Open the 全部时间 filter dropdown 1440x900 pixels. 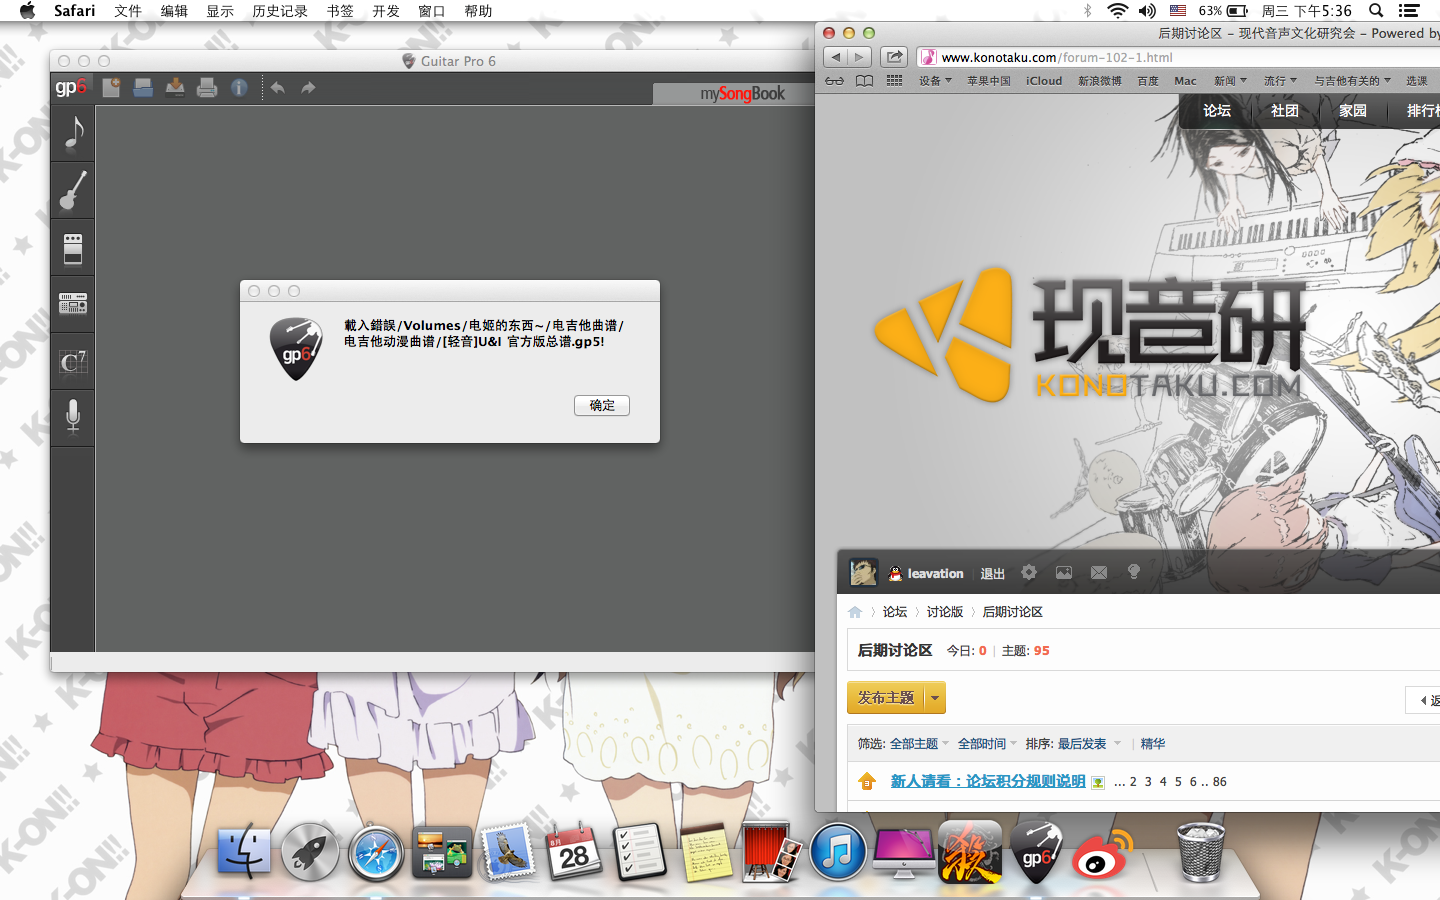pyautogui.click(x=987, y=744)
